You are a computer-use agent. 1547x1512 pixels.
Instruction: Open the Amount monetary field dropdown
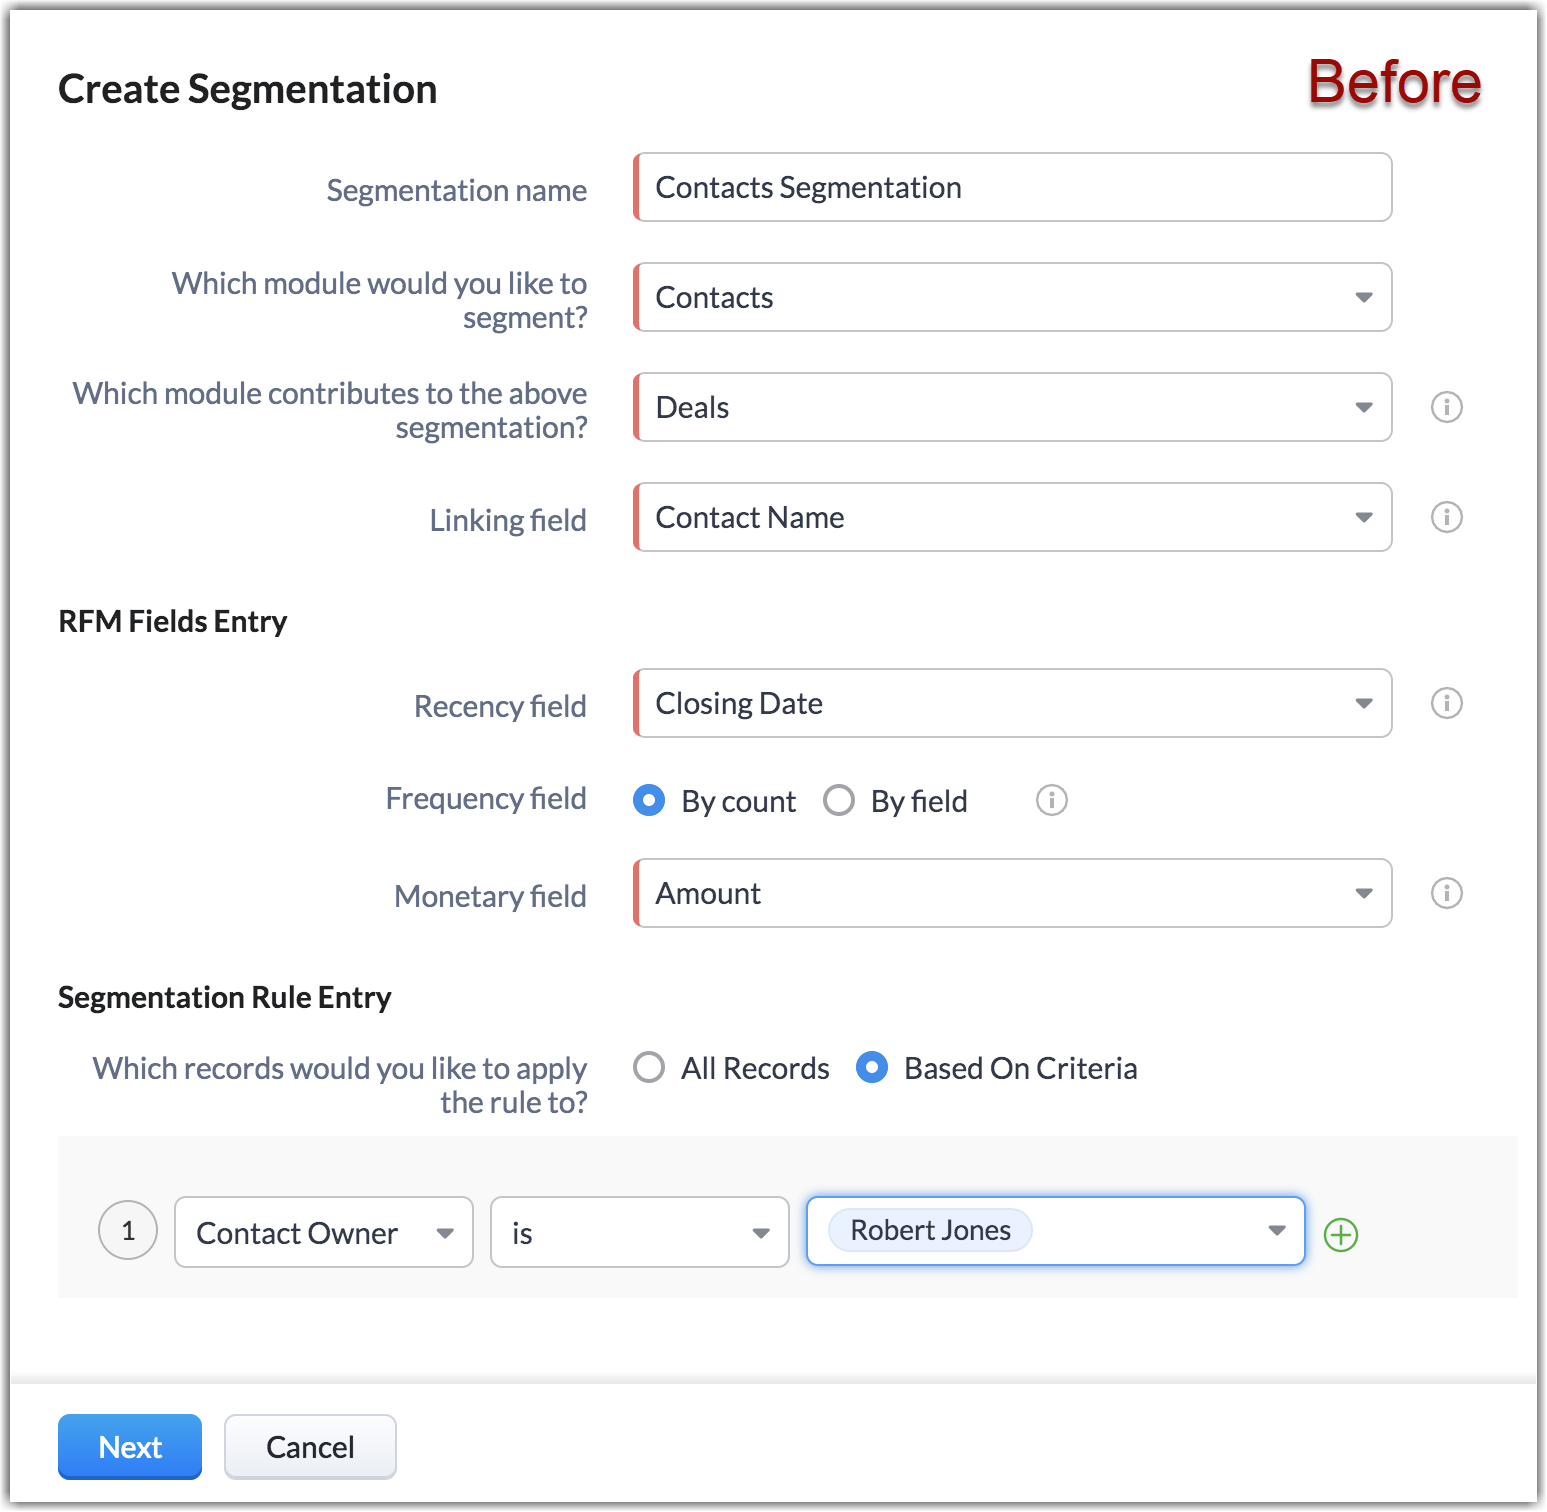(x=1013, y=893)
